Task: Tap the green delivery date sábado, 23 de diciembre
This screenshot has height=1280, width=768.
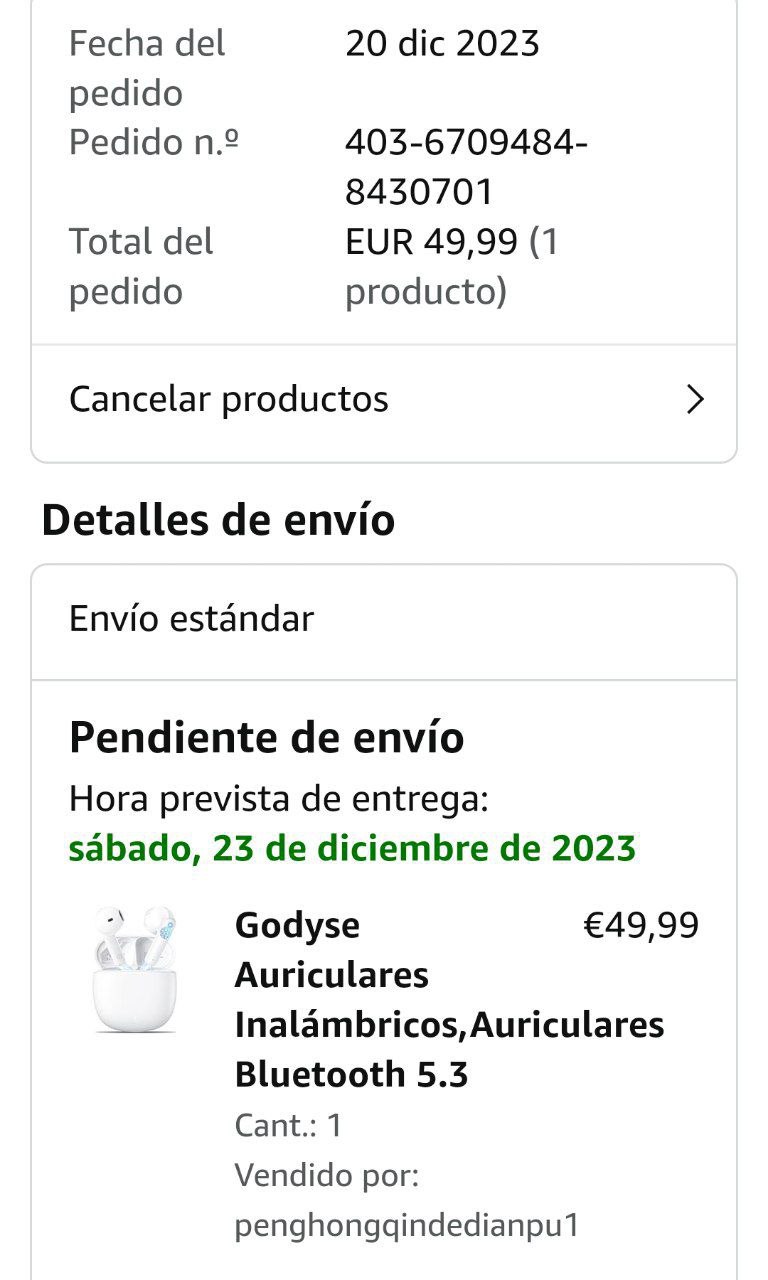Action: [352, 849]
